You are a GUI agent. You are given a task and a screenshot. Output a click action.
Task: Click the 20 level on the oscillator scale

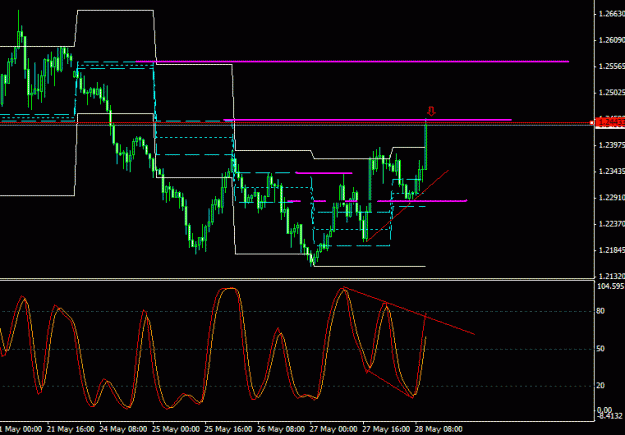point(601,386)
